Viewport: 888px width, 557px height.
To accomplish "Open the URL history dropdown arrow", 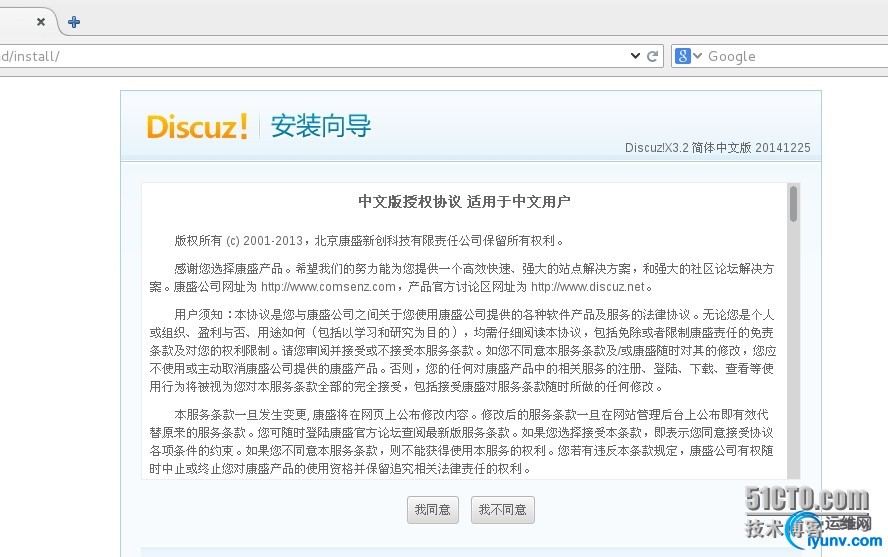I will [635, 56].
